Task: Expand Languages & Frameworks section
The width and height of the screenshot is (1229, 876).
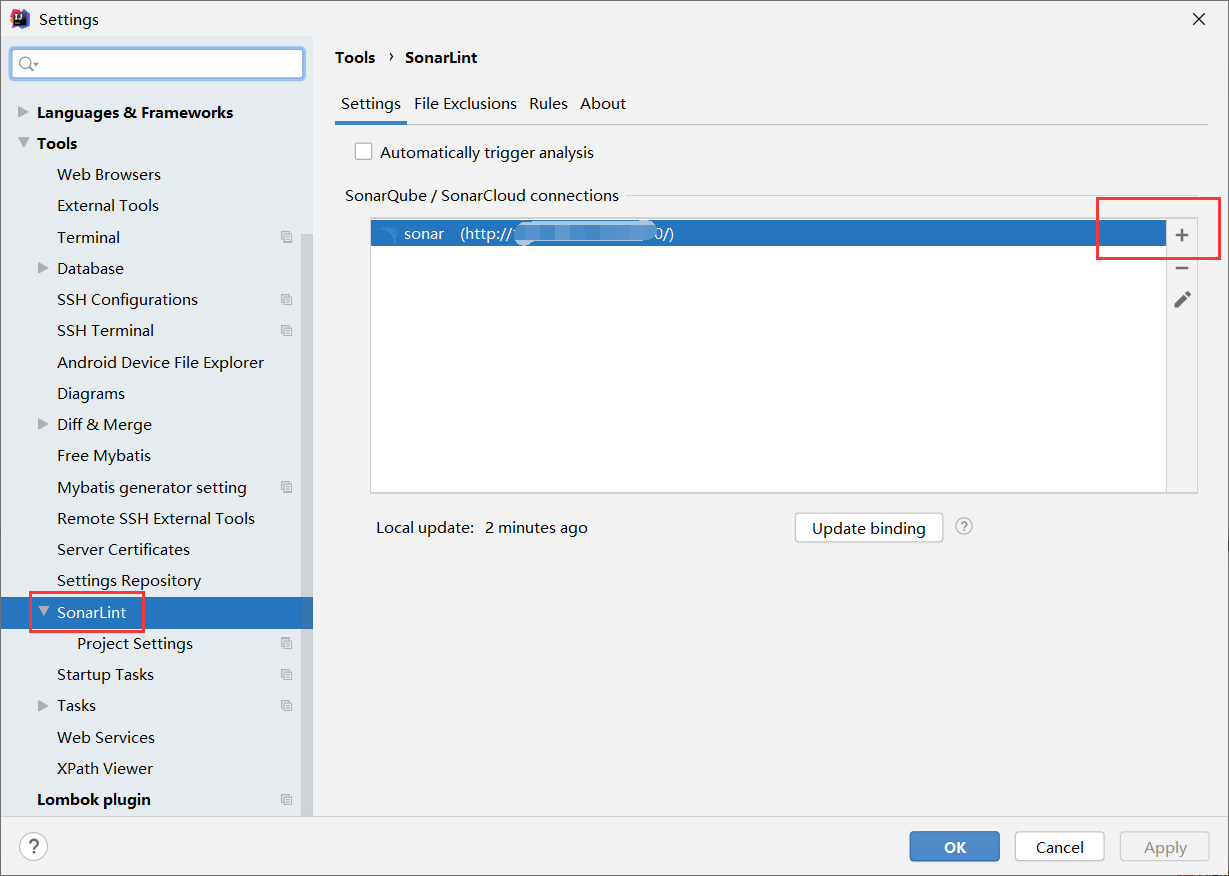Action: [23, 112]
